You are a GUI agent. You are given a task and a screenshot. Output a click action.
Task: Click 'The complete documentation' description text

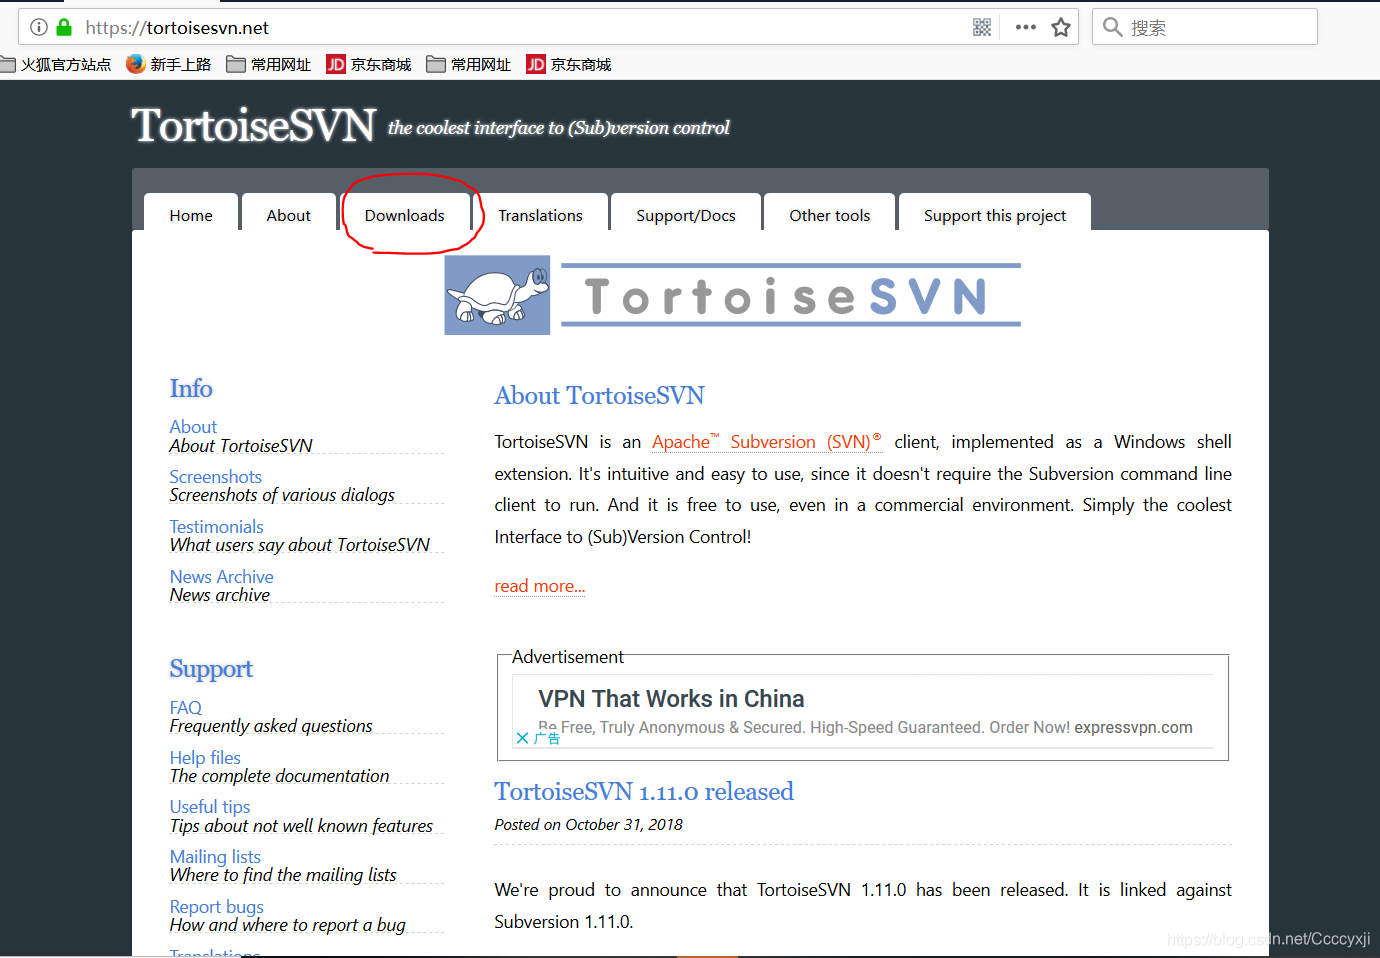[x=279, y=776]
